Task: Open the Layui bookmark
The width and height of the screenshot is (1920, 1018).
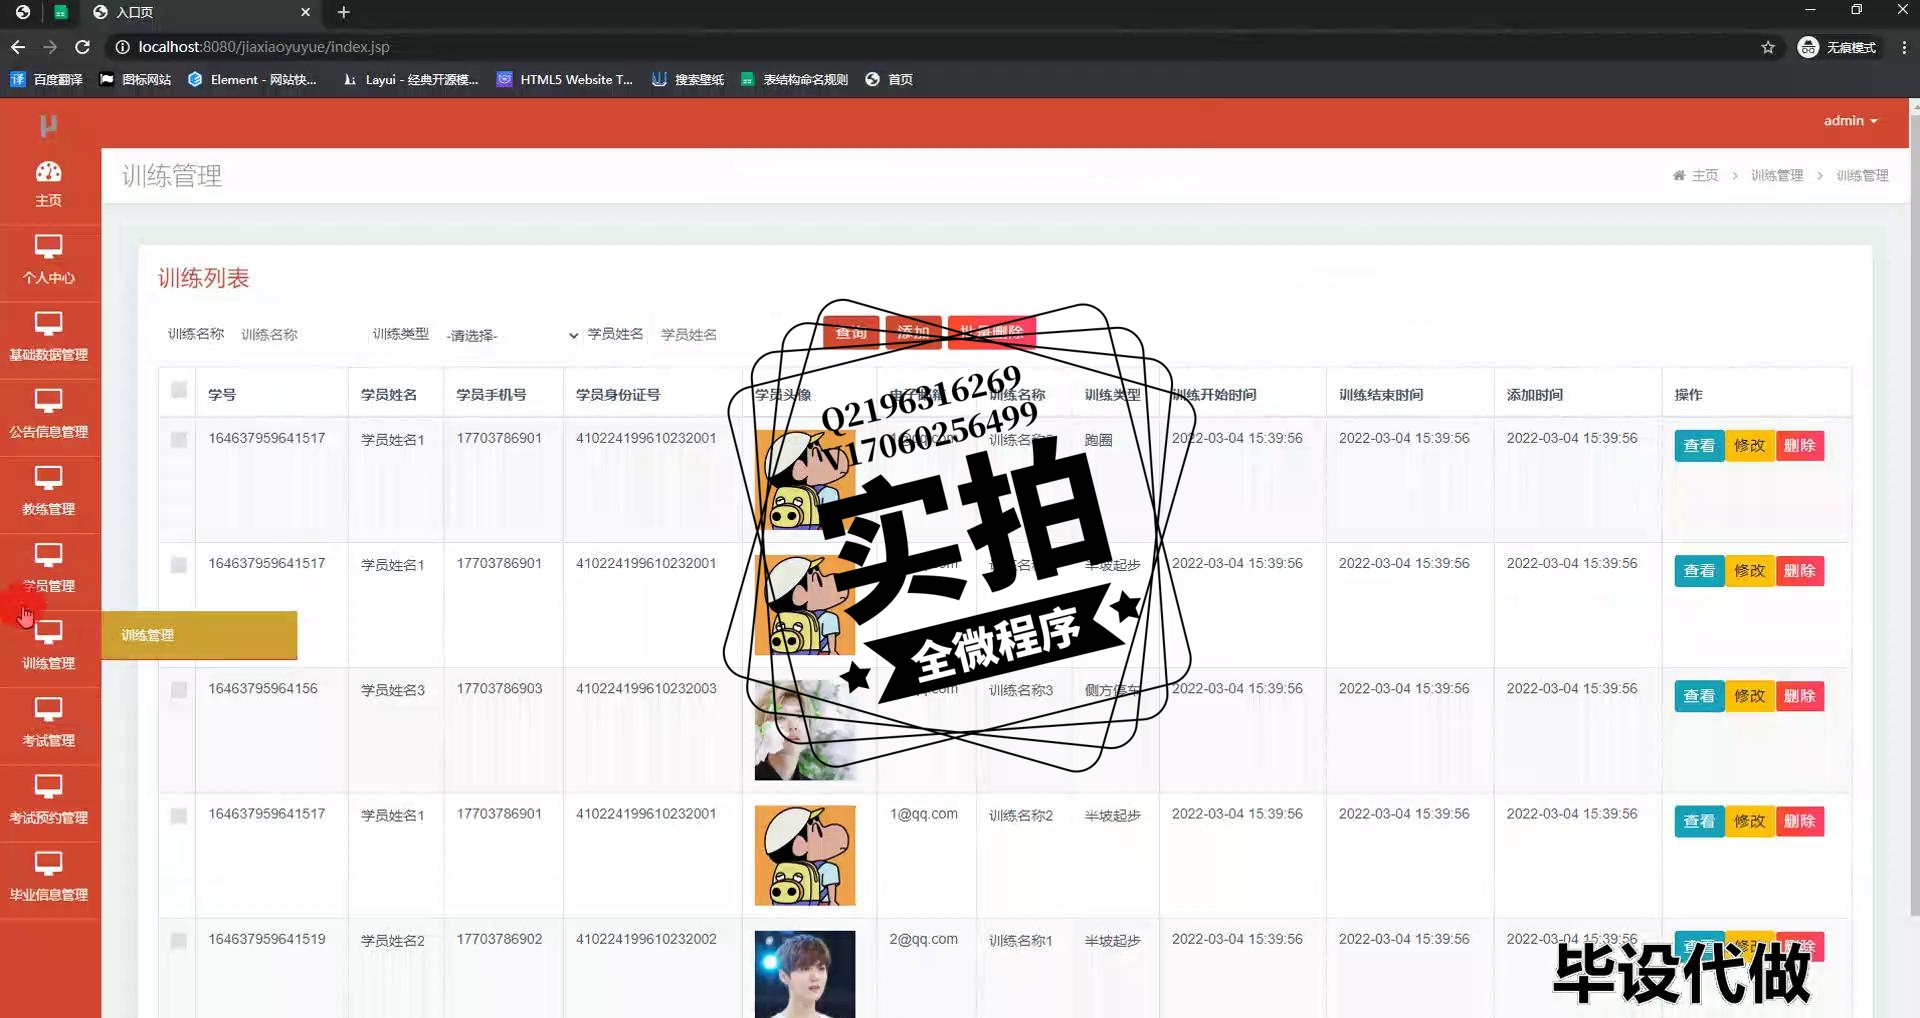Action: [x=410, y=79]
